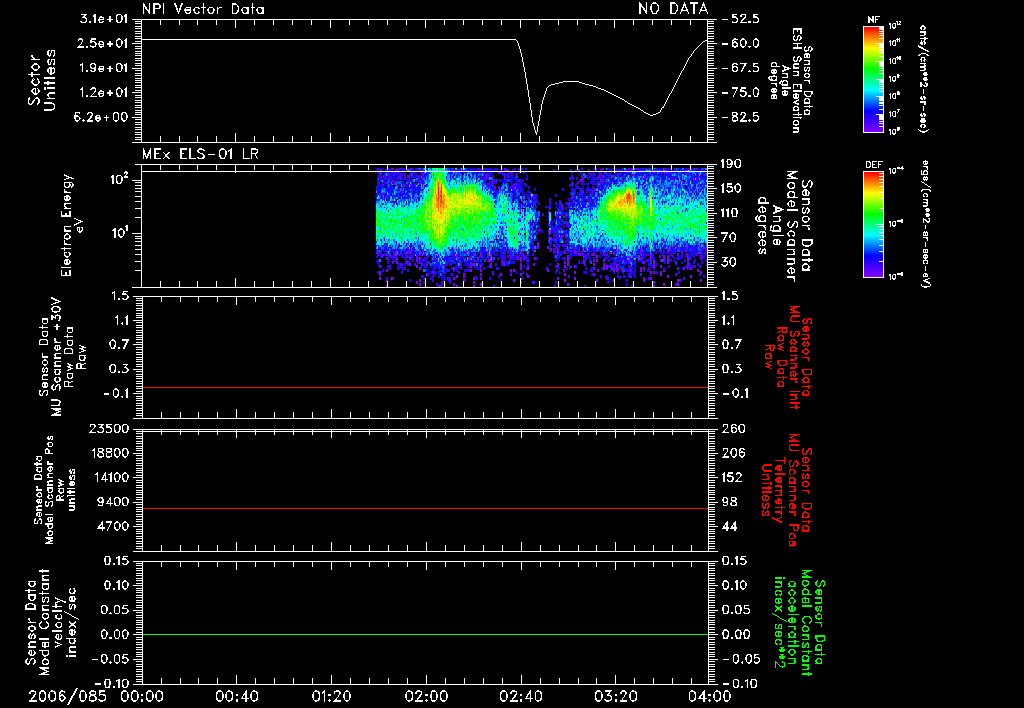Click the "23500" scanner position tick value
The width and height of the screenshot is (1024, 708).
[108, 429]
